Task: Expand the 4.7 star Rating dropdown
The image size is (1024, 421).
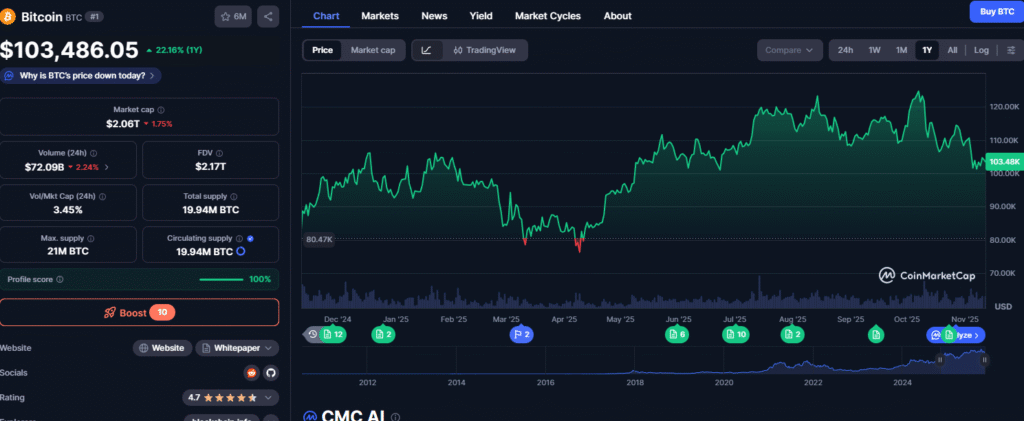Action: pyautogui.click(x=231, y=397)
